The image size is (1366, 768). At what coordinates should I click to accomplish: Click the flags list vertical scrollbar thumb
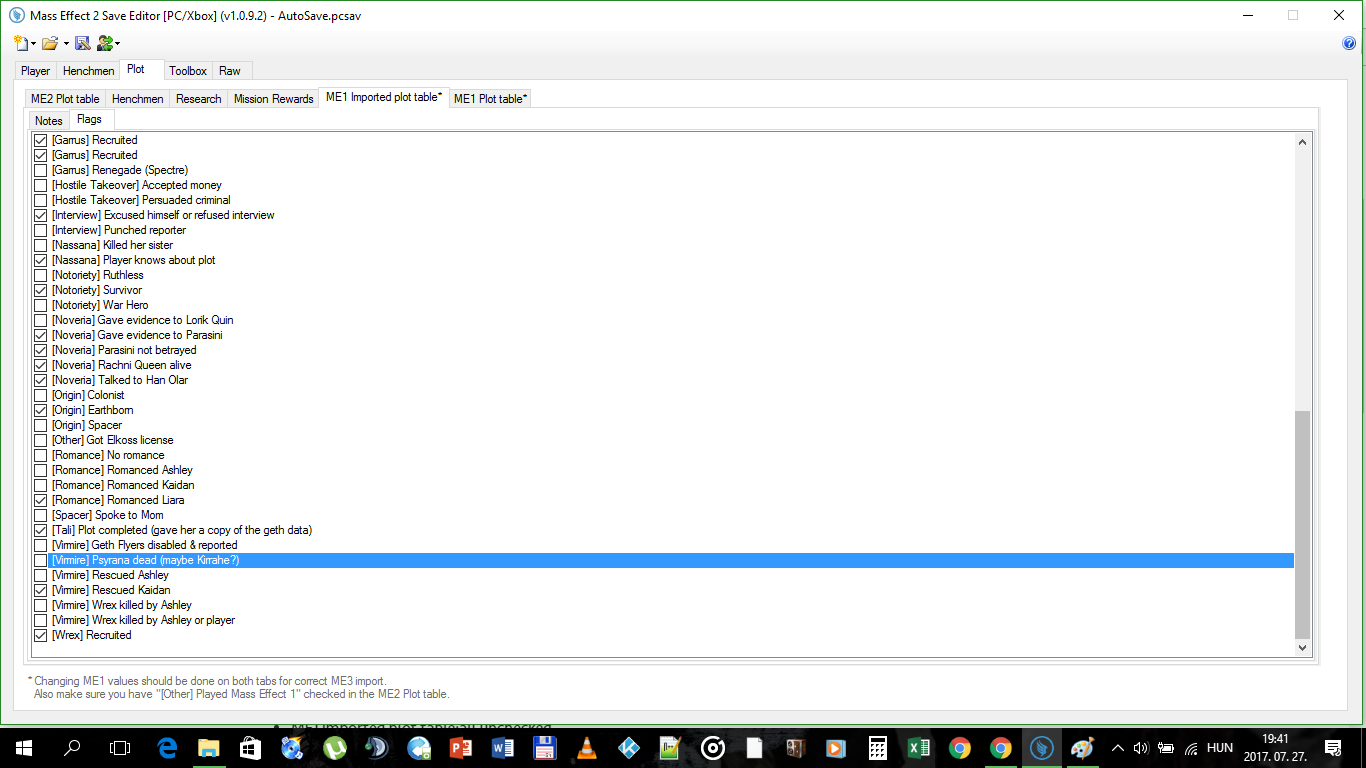(x=1302, y=524)
